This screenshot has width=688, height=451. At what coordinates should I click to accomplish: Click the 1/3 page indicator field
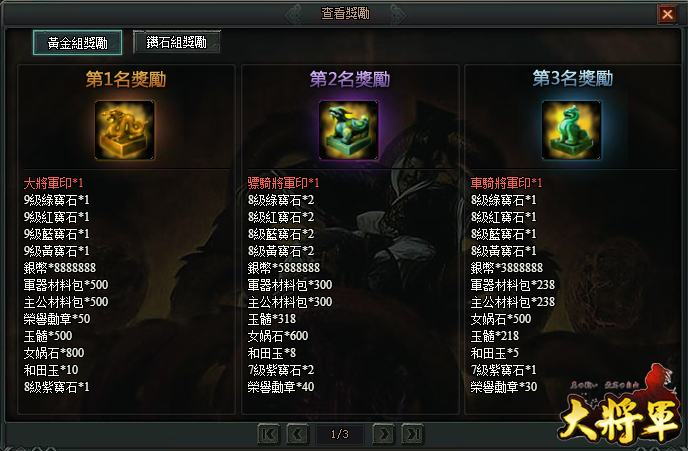tap(340, 434)
